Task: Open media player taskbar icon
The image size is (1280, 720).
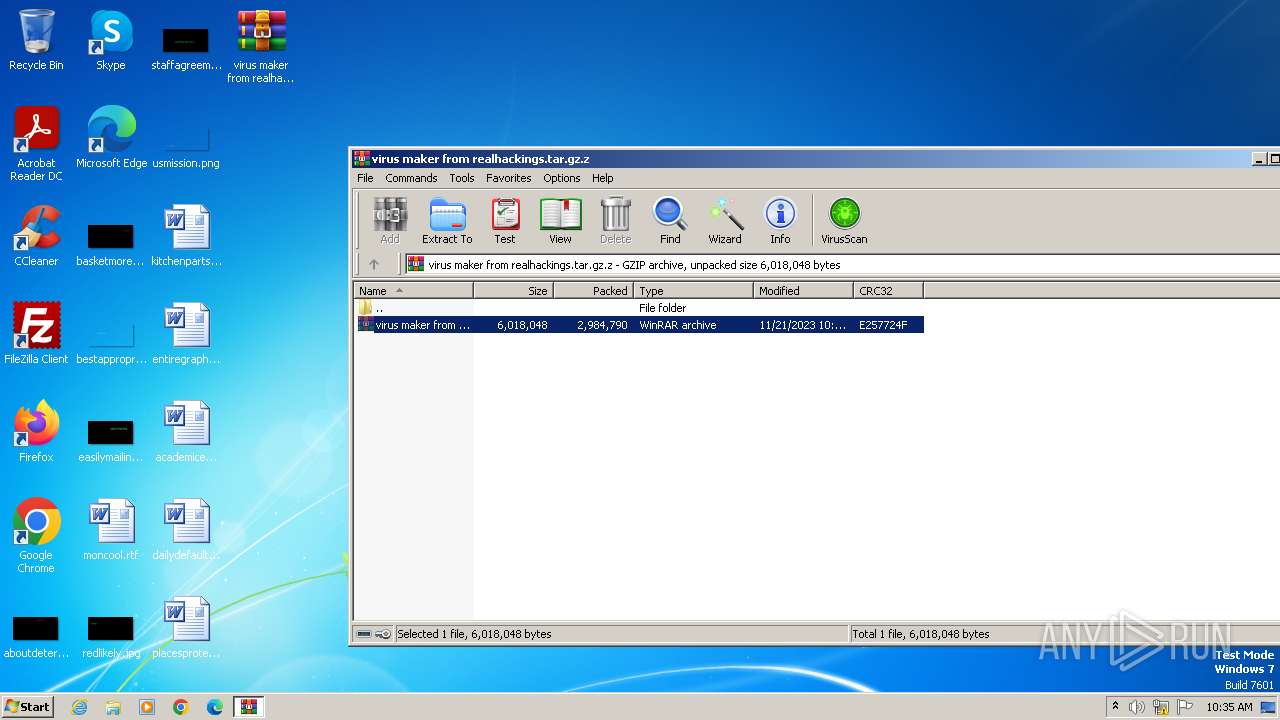Action: point(147,707)
